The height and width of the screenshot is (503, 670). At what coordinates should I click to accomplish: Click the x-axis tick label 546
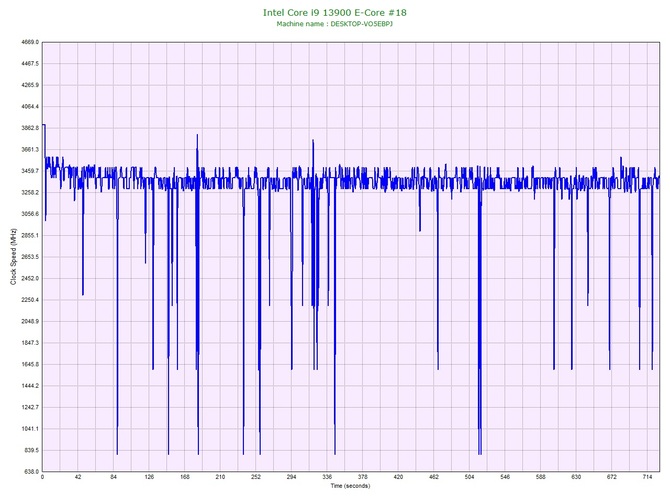[x=505, y=477]
